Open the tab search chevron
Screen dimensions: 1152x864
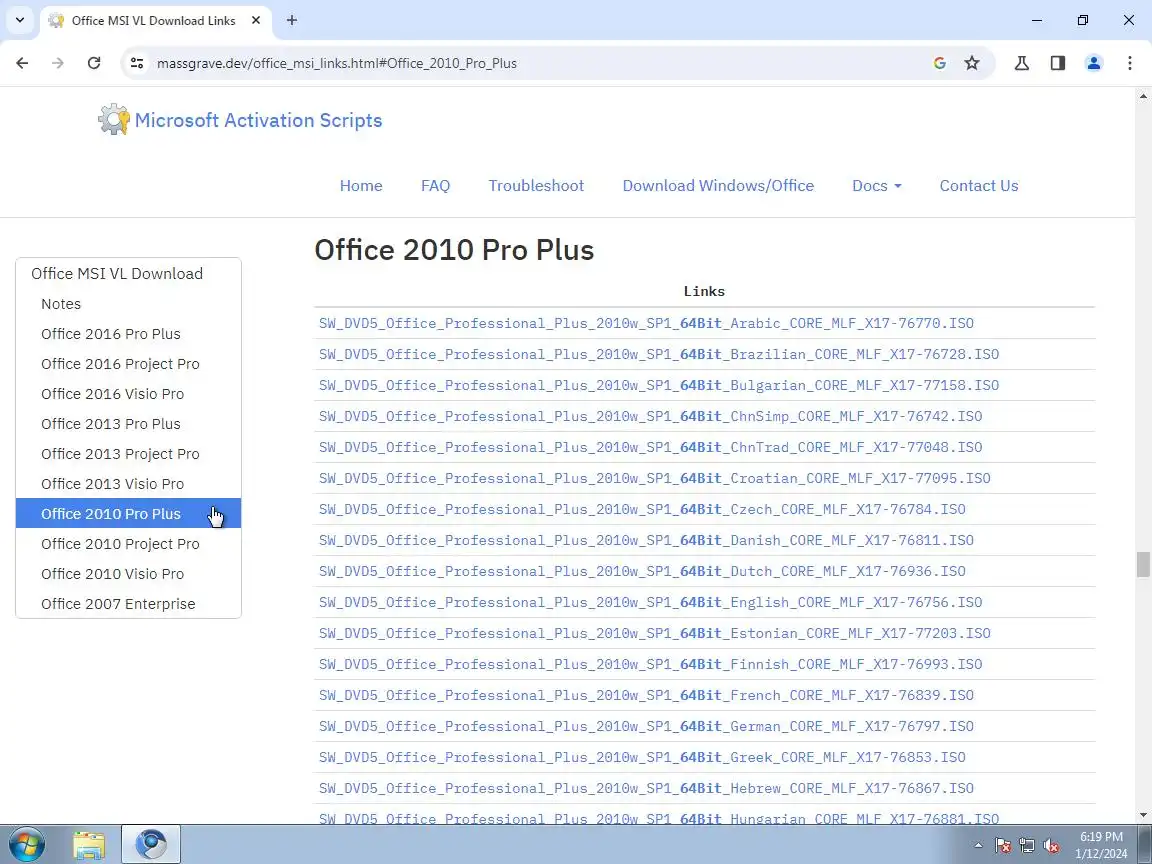pos(20,21)
